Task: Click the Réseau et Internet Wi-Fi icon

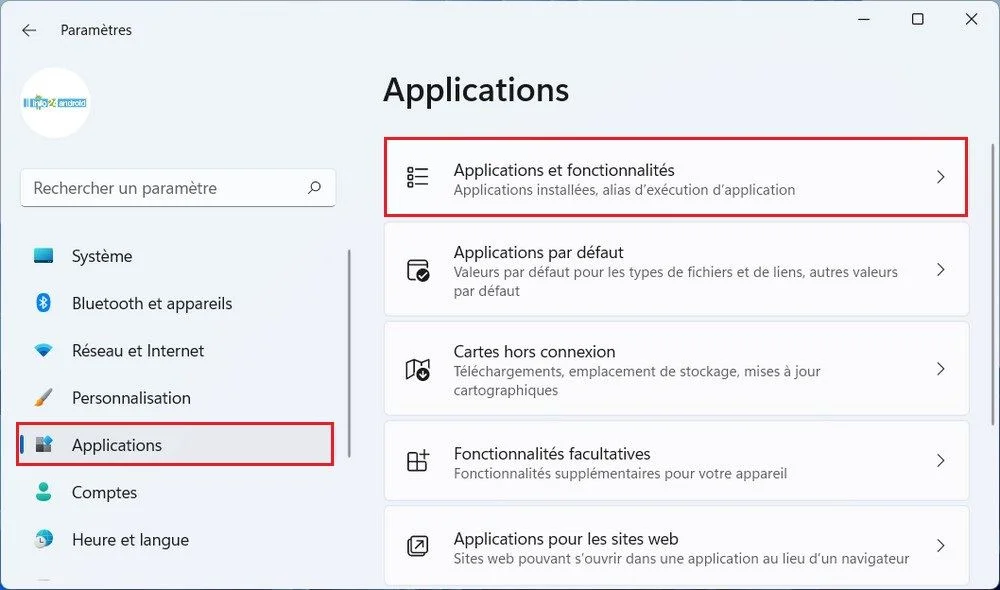Action: pyautogui.click(x=43, y=351)
